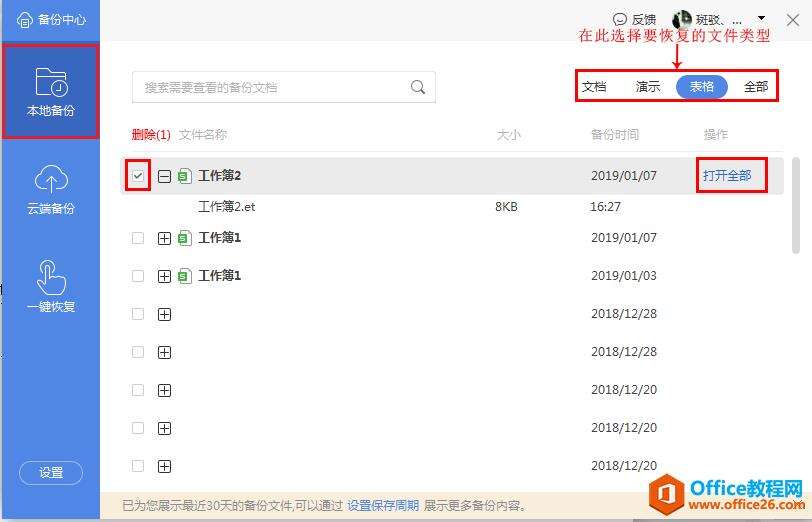Check the box for second 2018/12/20 row
812x522 pixels.
138,428
